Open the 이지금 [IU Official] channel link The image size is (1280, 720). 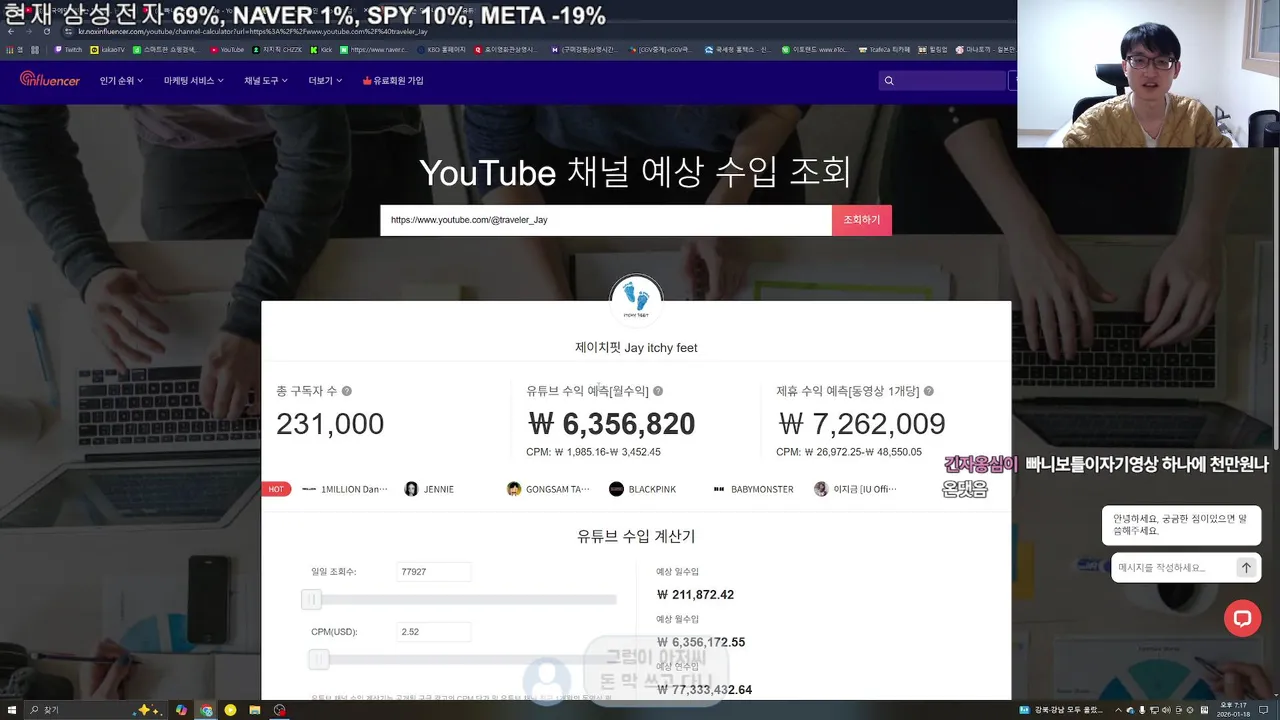click(855, 489)
